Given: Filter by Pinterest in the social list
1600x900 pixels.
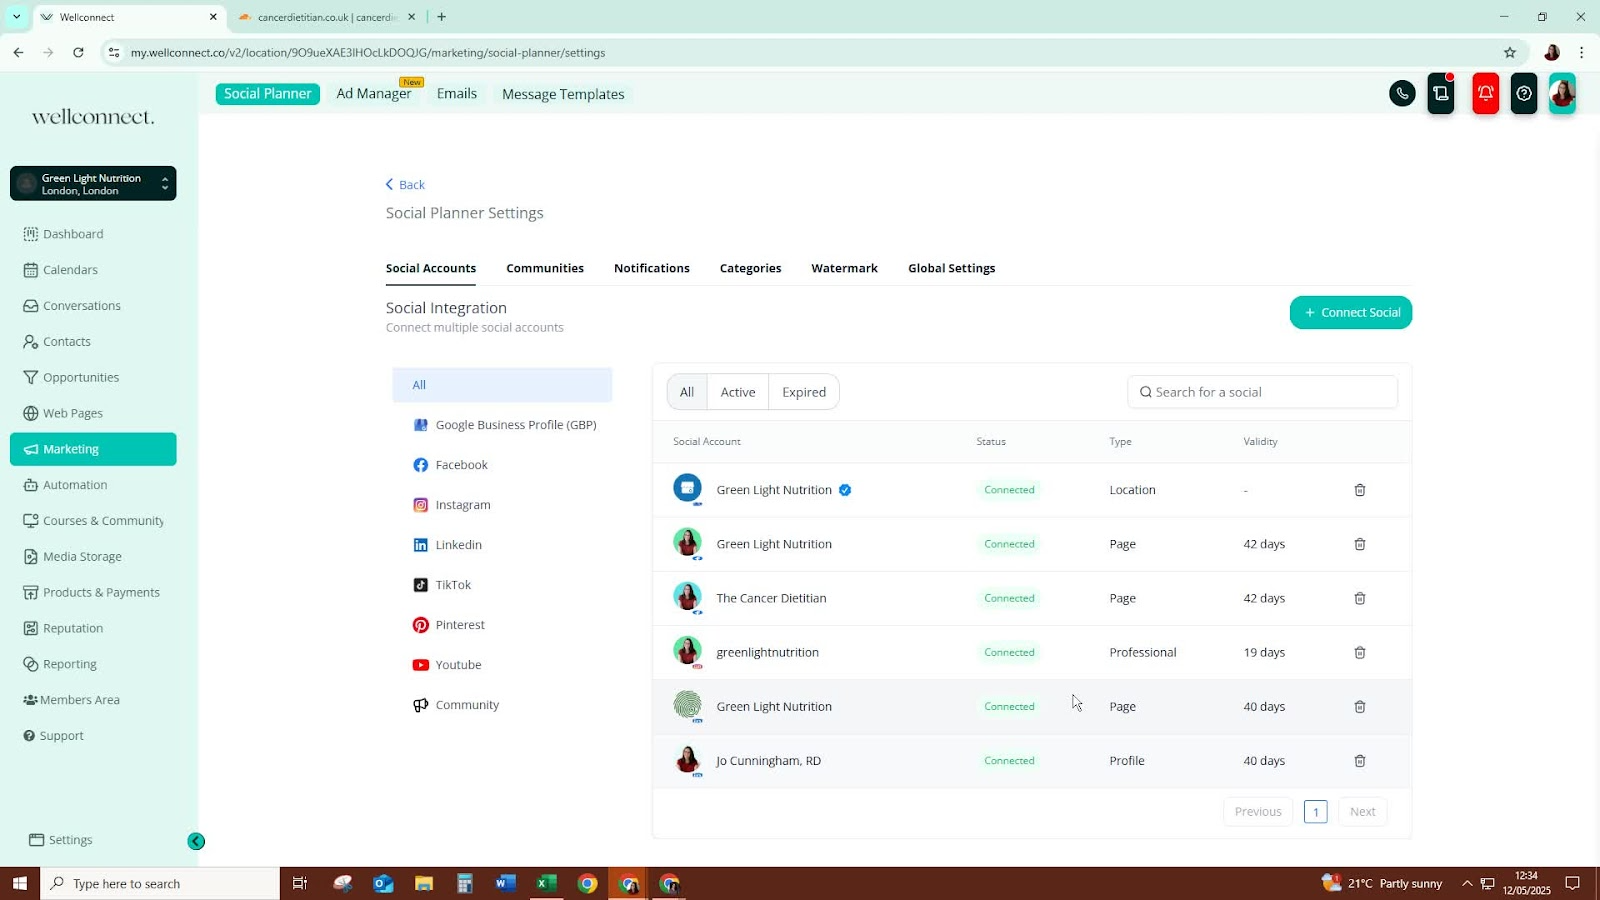Looking at the screenshot, I should [x=459, y=625].
